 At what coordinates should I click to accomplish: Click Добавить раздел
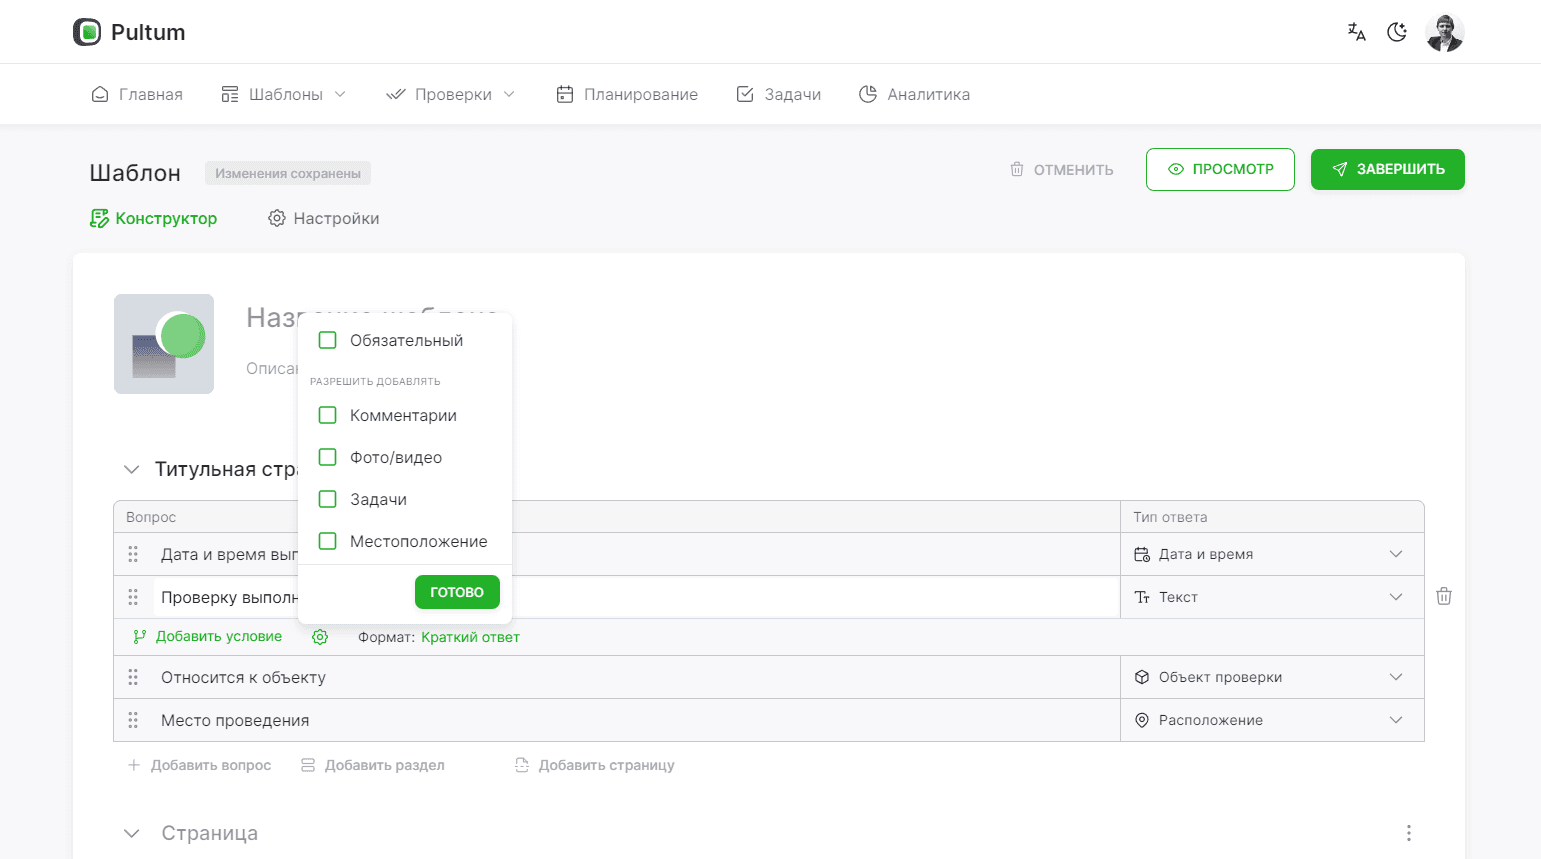pyautogui.click(x=373, y=765)
